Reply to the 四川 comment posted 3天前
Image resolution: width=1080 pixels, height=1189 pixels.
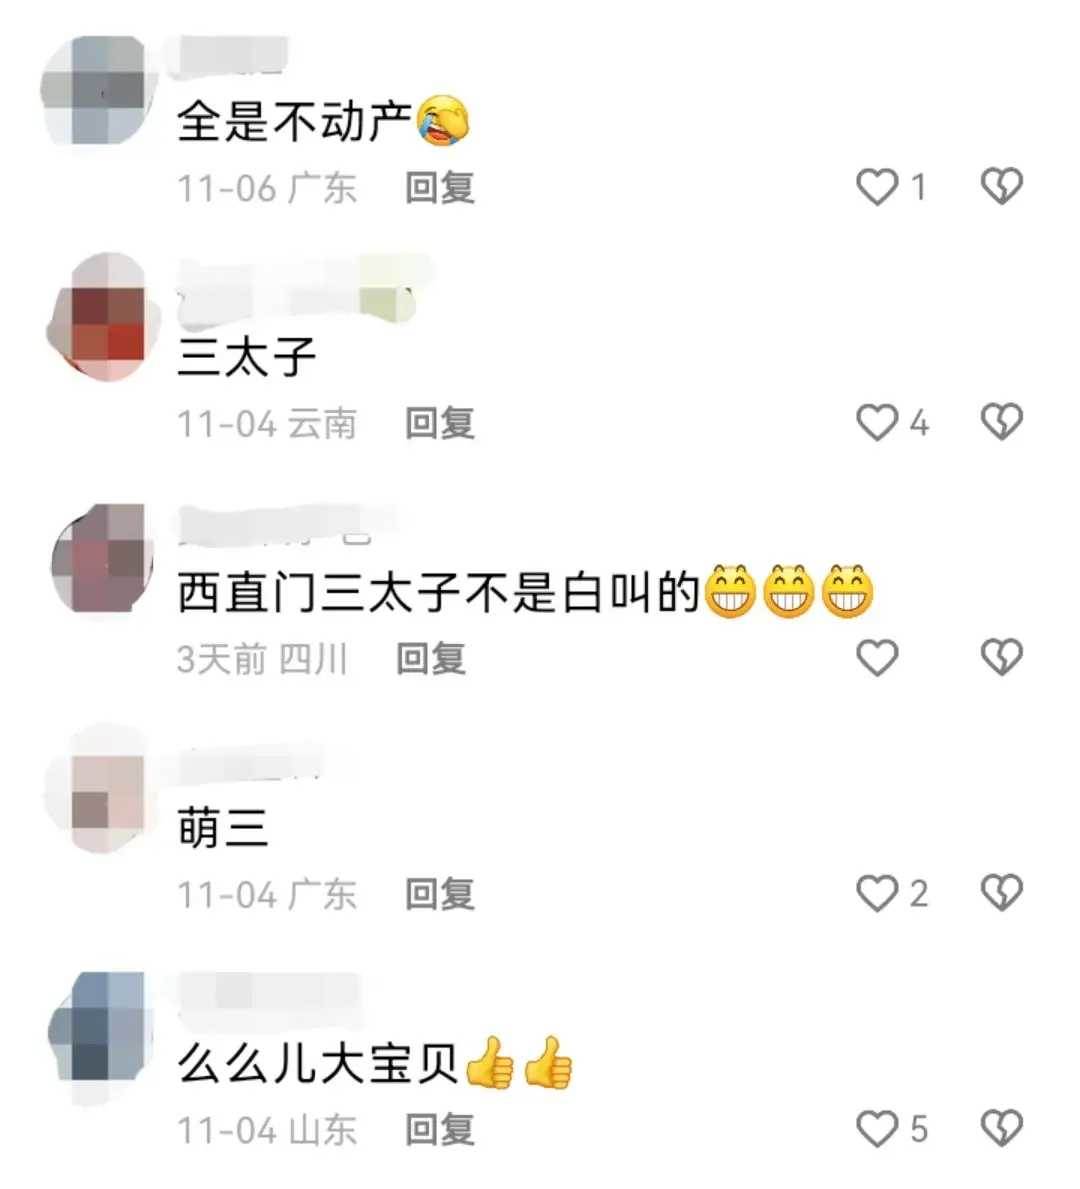point(431,658)
